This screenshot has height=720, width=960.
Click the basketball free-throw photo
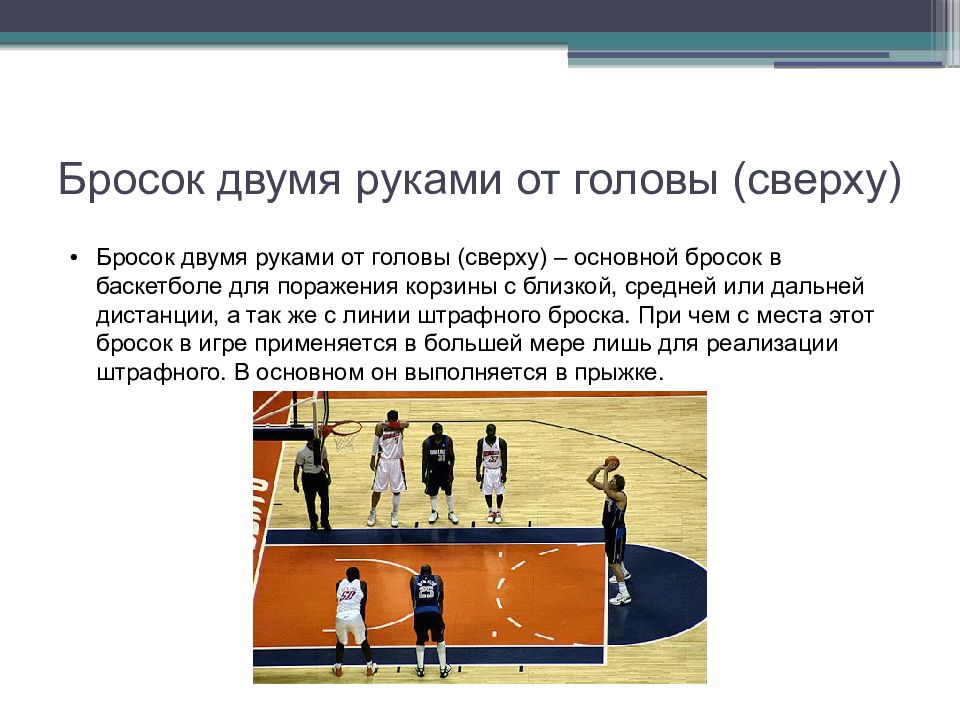(x=480, y=538)
